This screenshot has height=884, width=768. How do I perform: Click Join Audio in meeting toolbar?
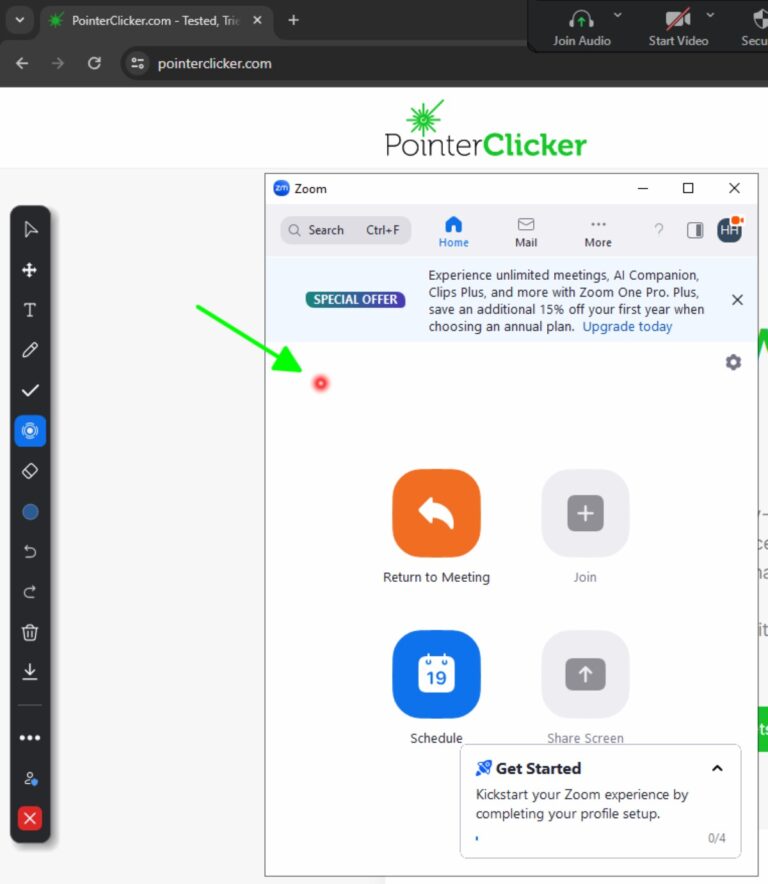click(581, 28)
